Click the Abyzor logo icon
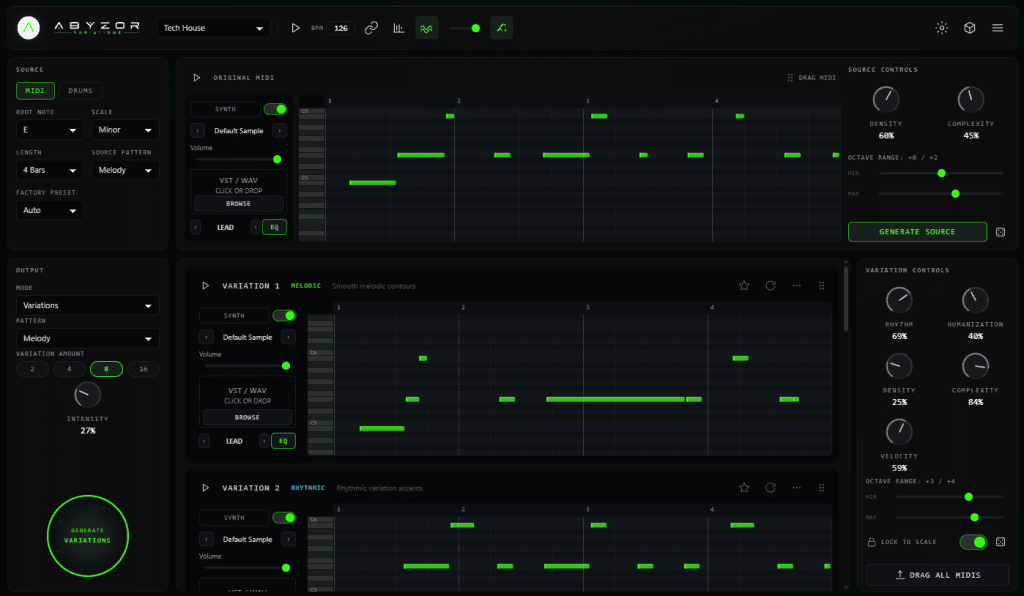 coord(28,27)
